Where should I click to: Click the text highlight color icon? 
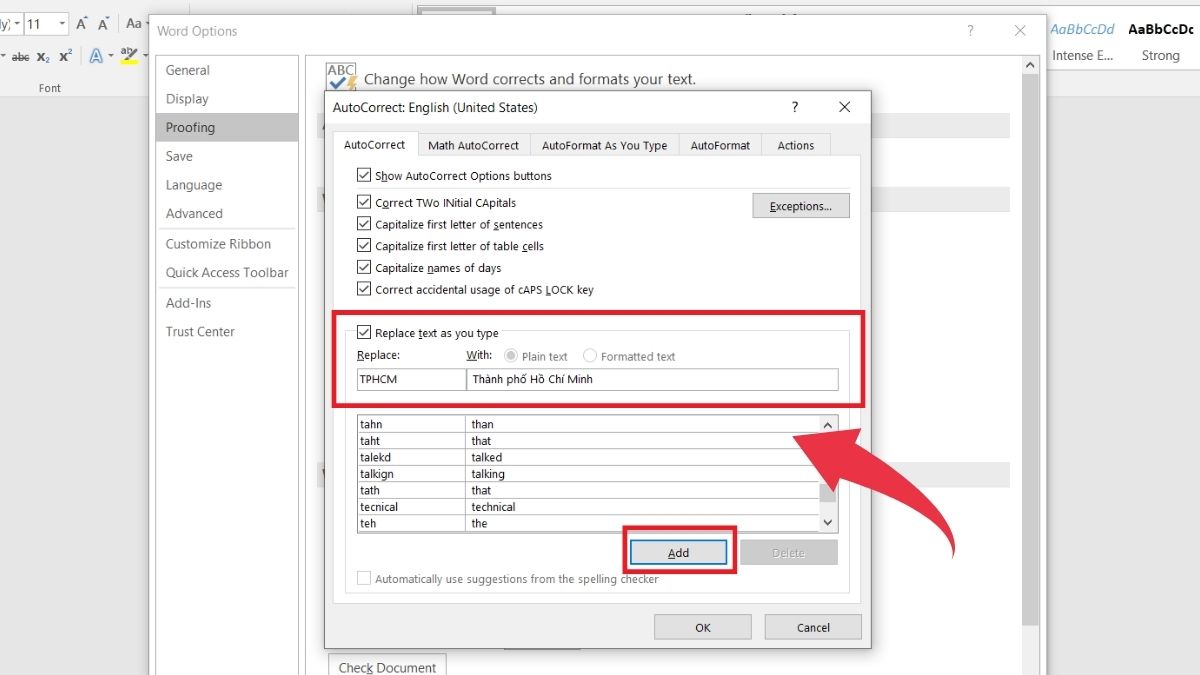point(128,55)
